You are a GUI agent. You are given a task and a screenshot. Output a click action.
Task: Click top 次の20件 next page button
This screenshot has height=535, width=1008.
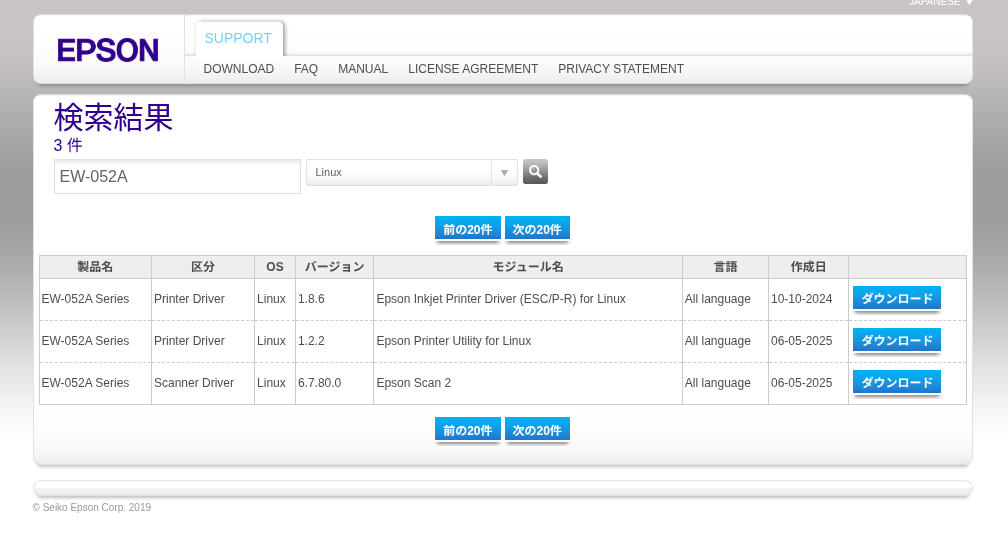tap(537, 229)
